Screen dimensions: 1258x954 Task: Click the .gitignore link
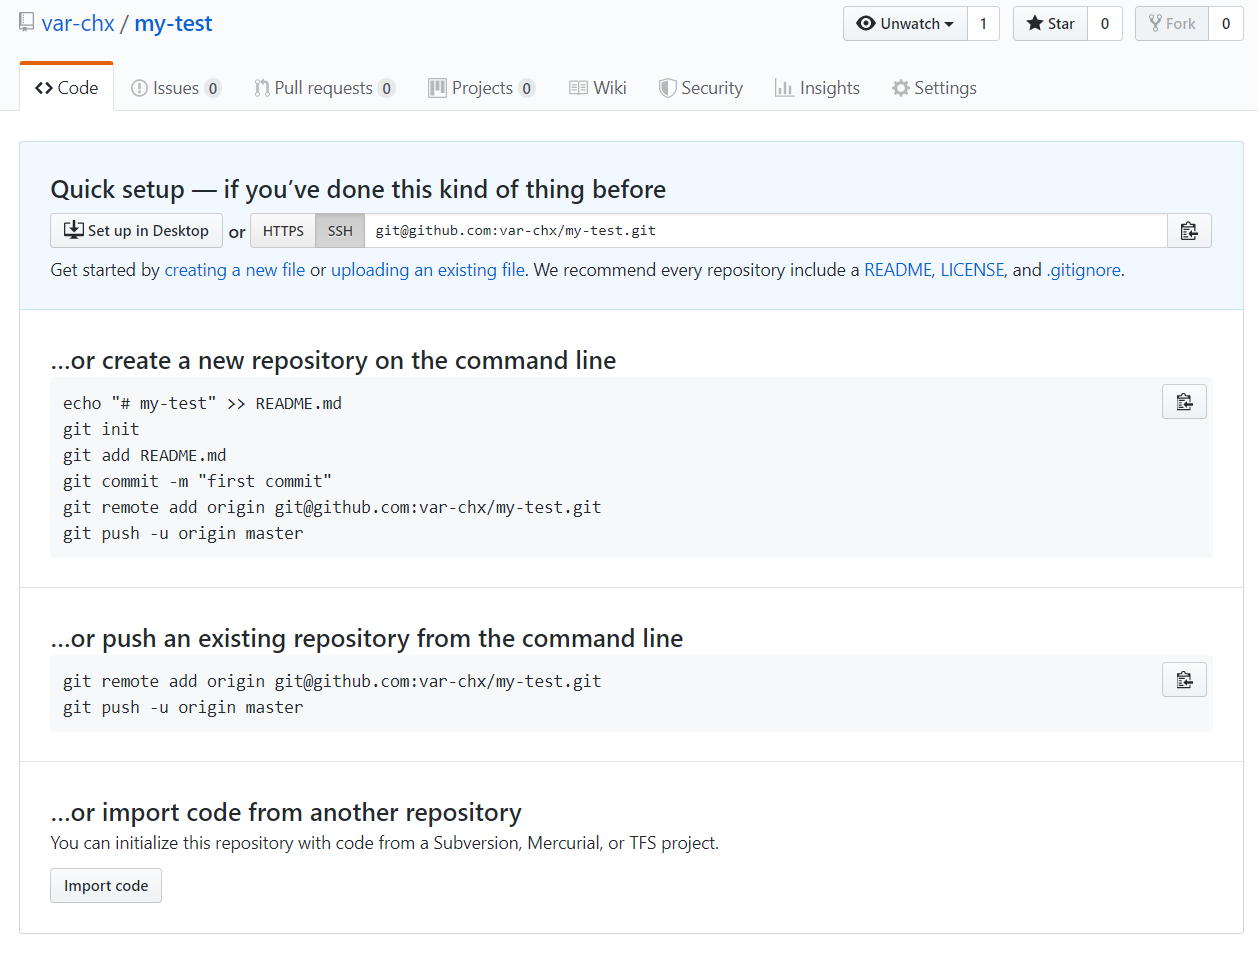click(x=1083, y=270)
